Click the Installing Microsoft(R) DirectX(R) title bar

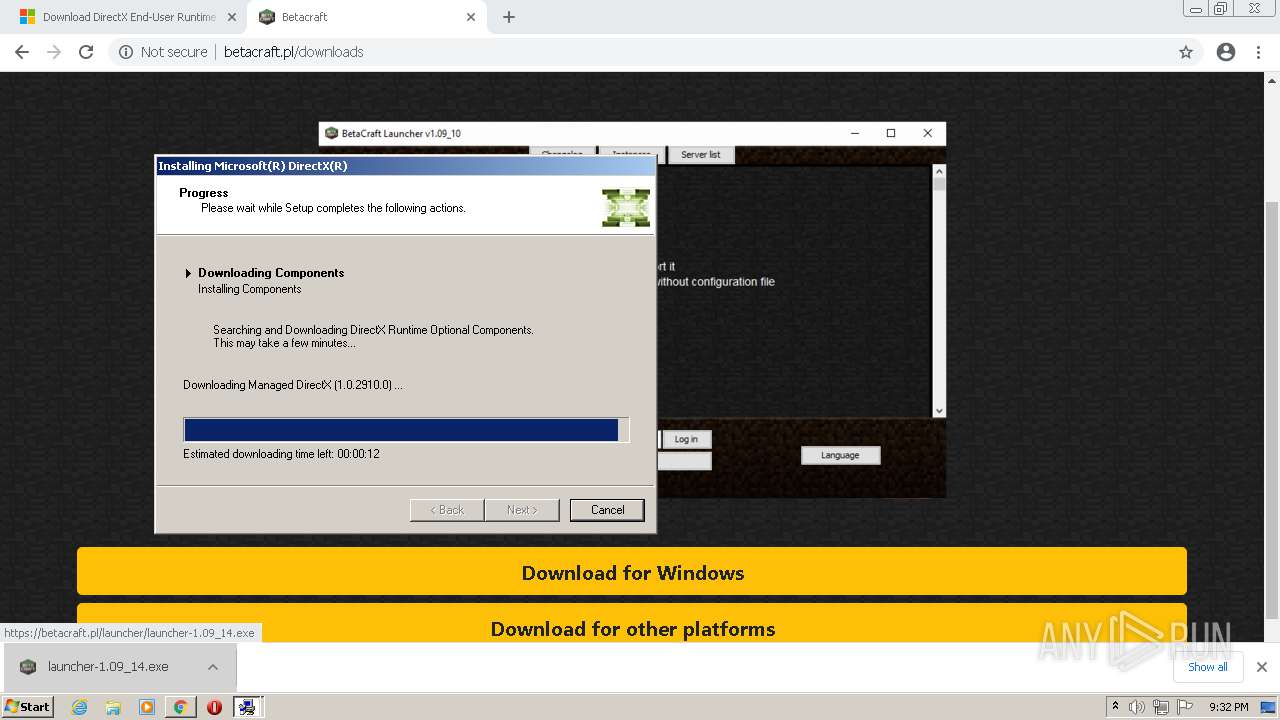[x=405, y=166]
